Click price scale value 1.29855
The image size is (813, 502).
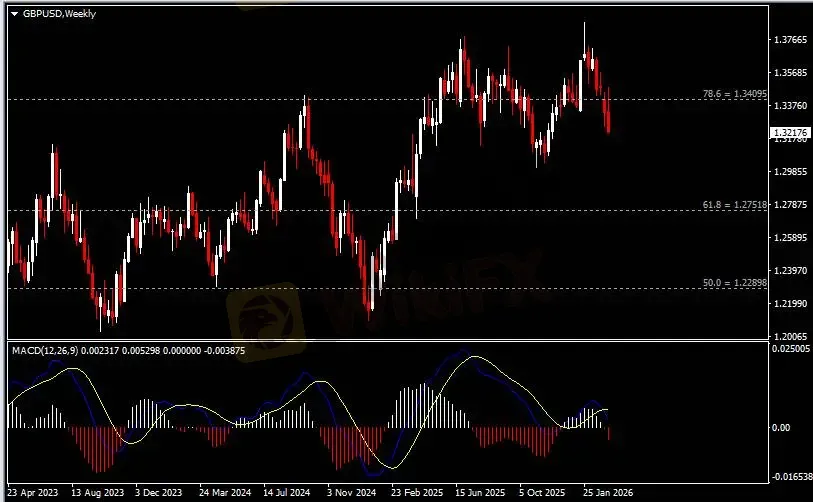click(790, 172)
